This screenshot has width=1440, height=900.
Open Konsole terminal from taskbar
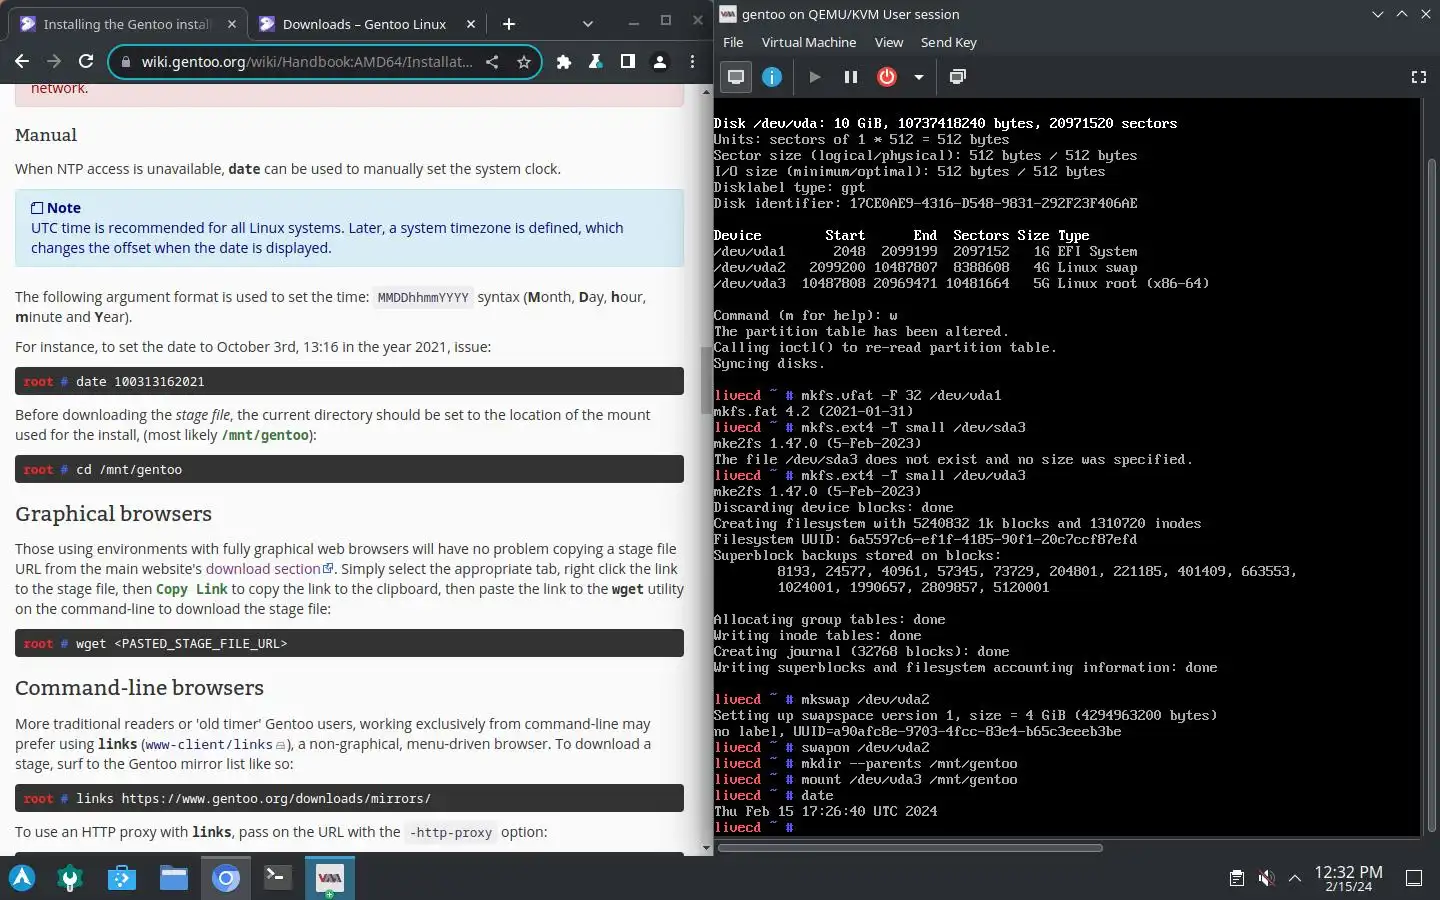[277, 878]
